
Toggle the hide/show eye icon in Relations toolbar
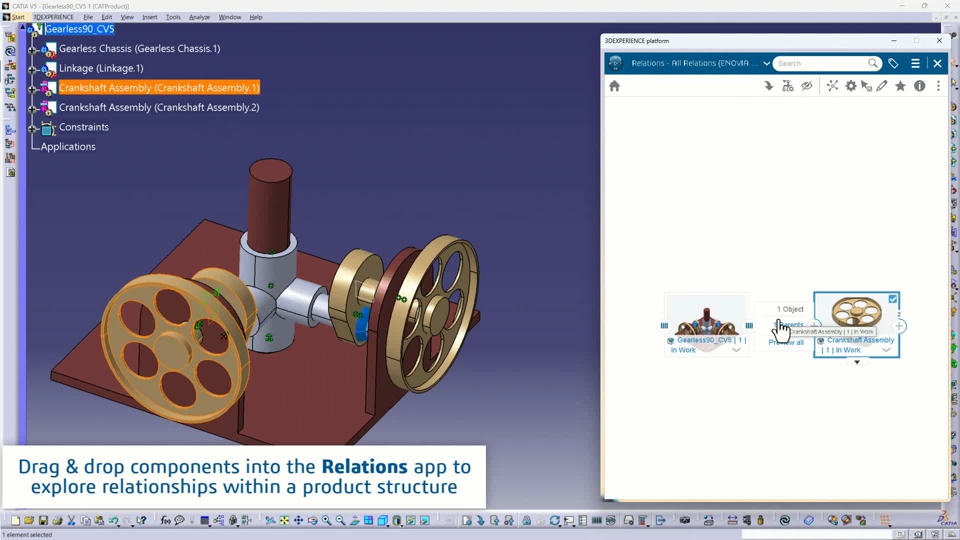[x=807, y=86]
